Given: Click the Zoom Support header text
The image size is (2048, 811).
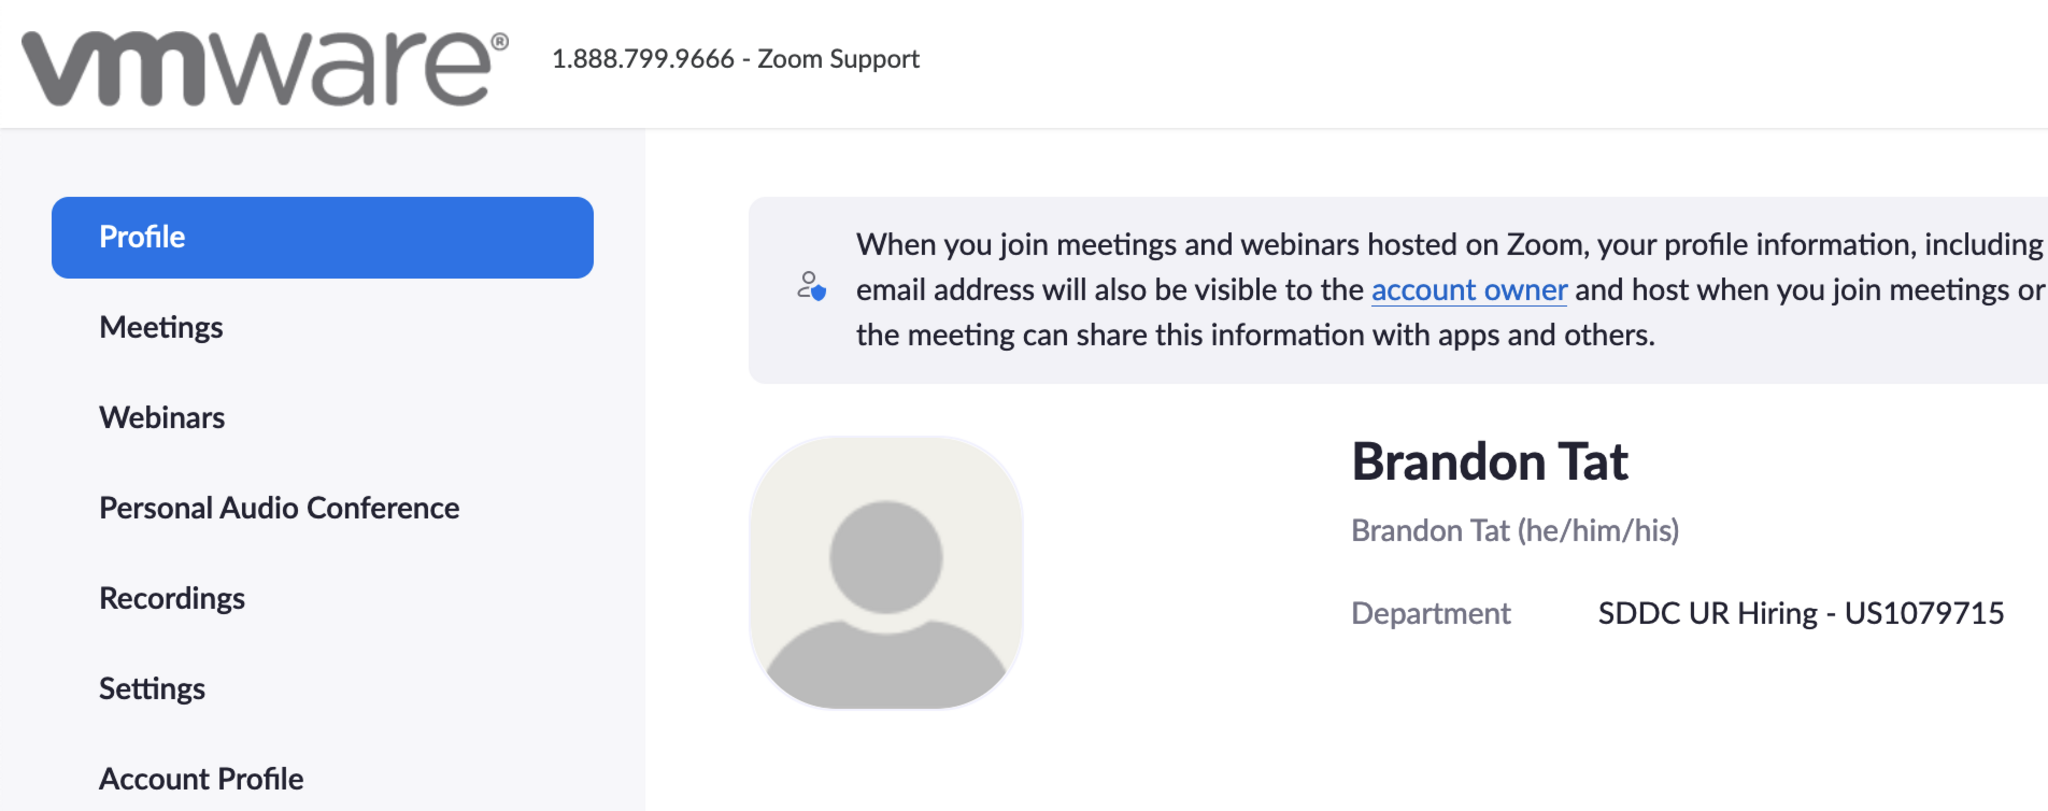Looking at the screenshot, I should point(838,59).
